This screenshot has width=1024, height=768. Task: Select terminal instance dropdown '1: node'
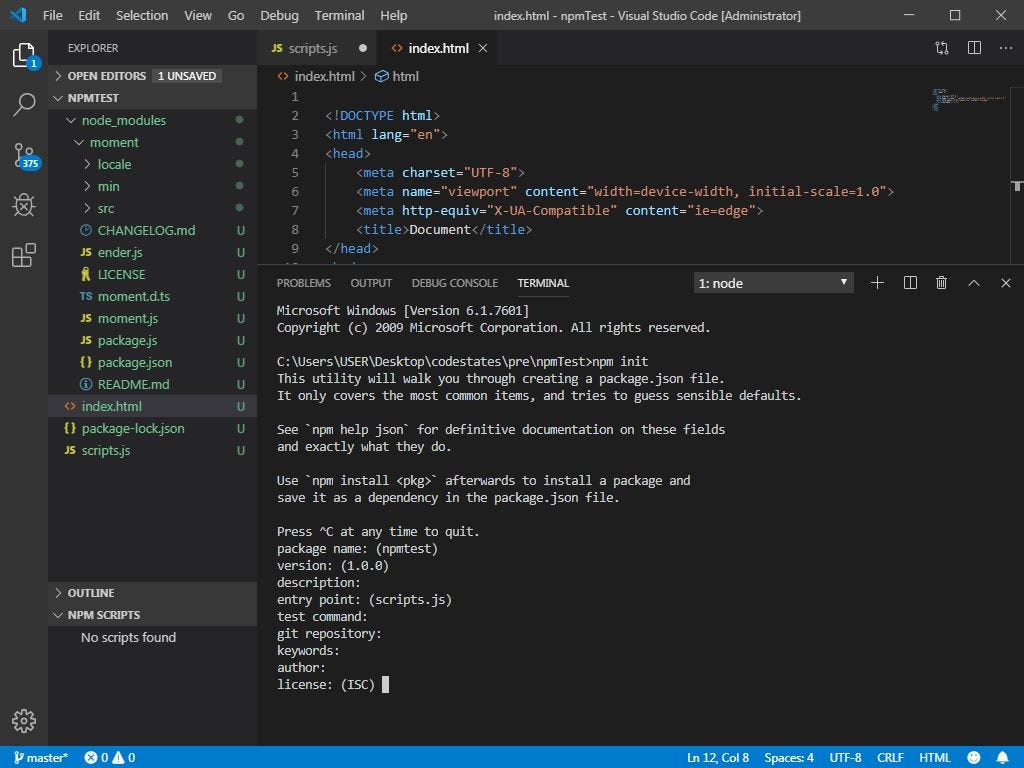[773, 283]
